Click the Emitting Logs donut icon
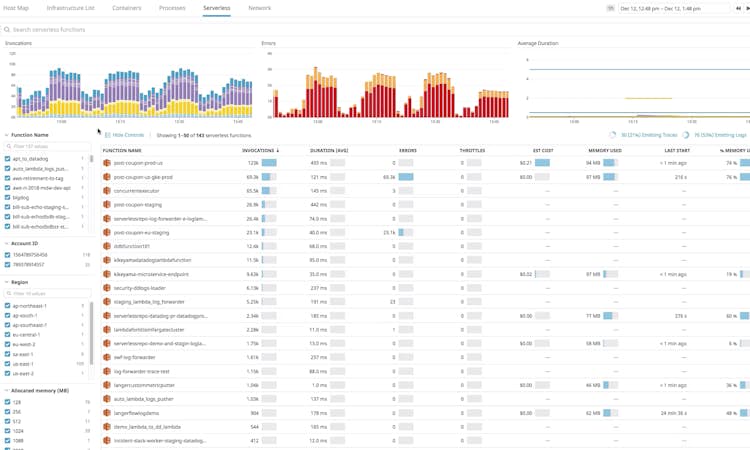 [x=686, y=135]
